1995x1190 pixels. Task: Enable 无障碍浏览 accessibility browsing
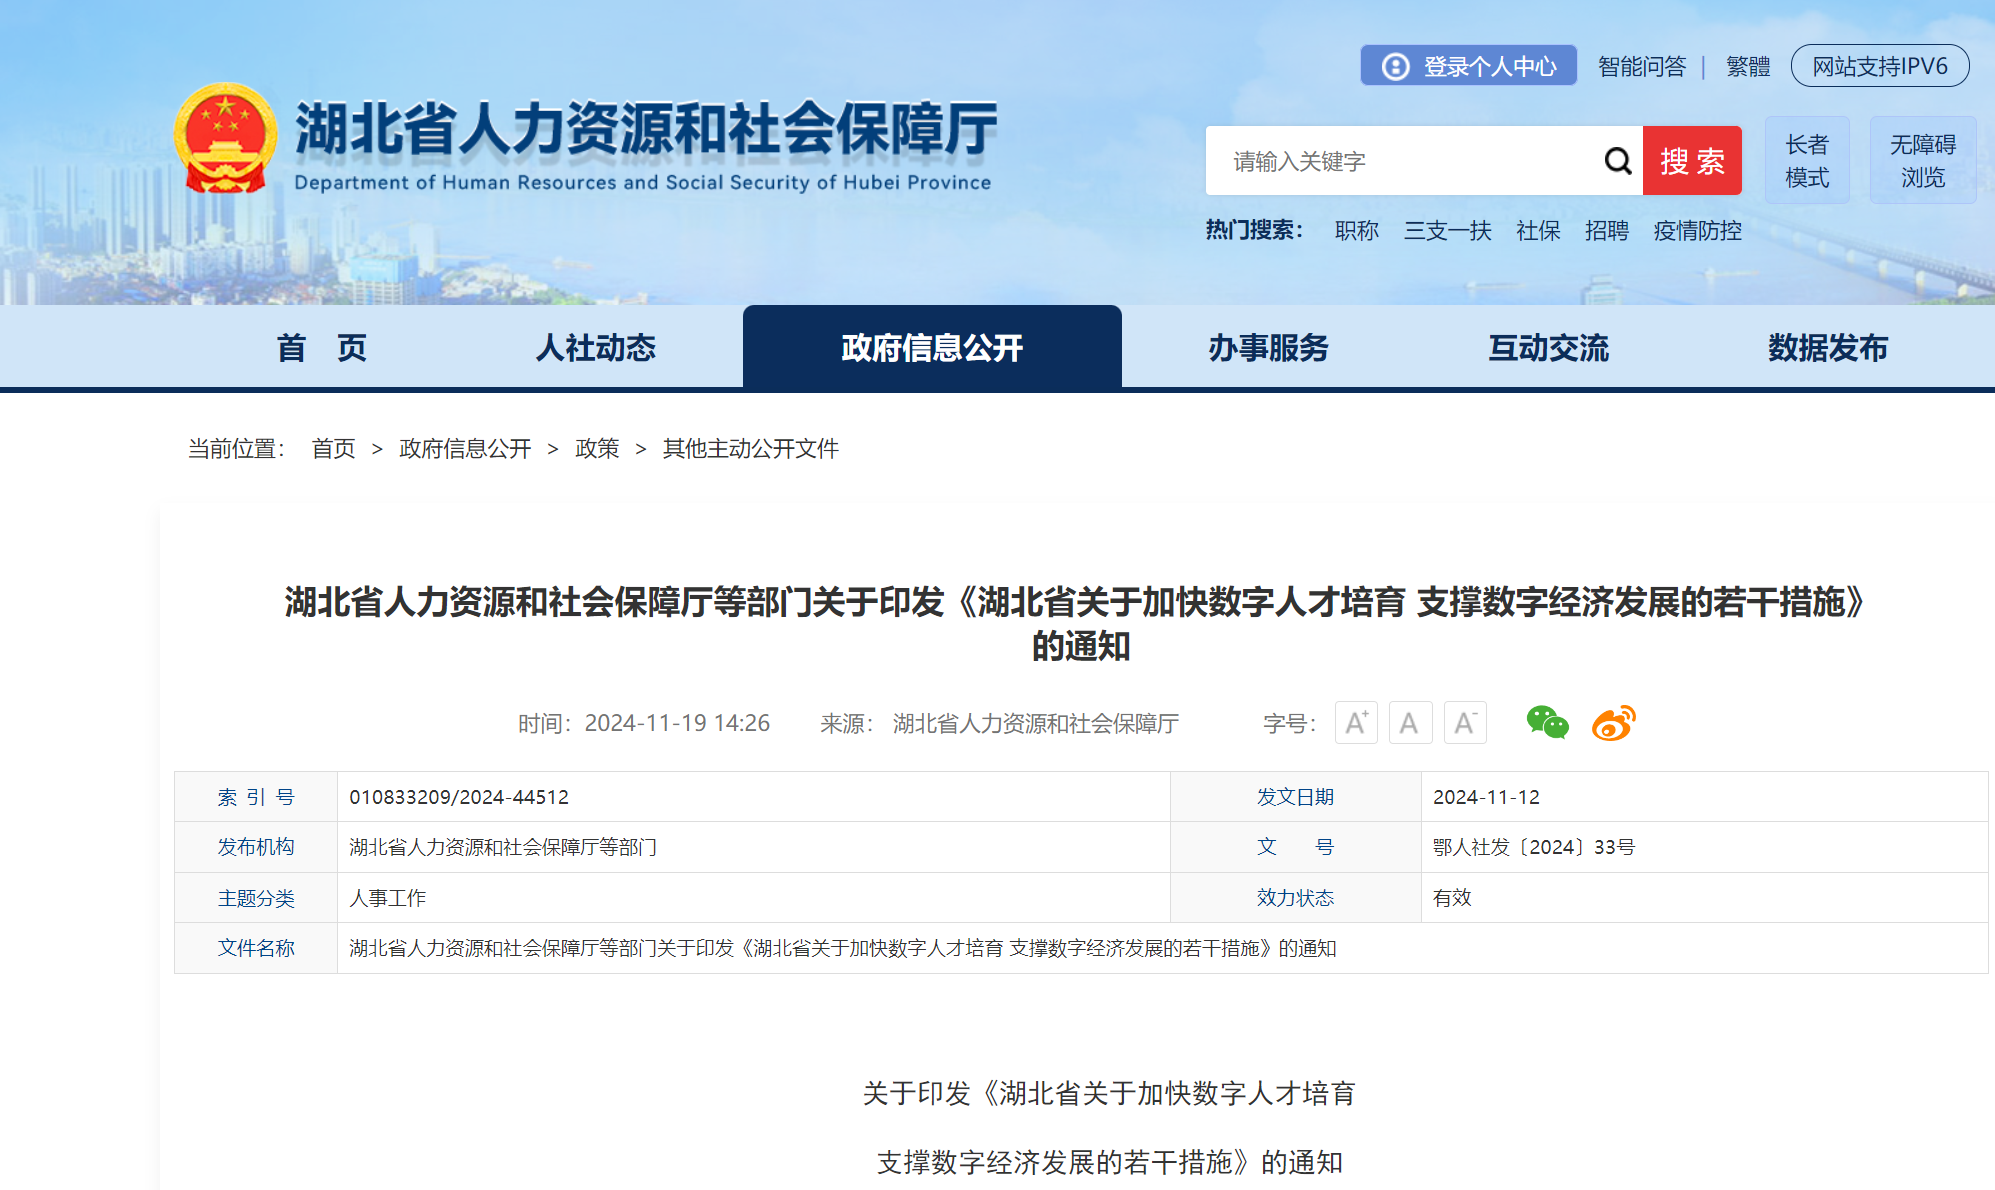coord(1922,161)
